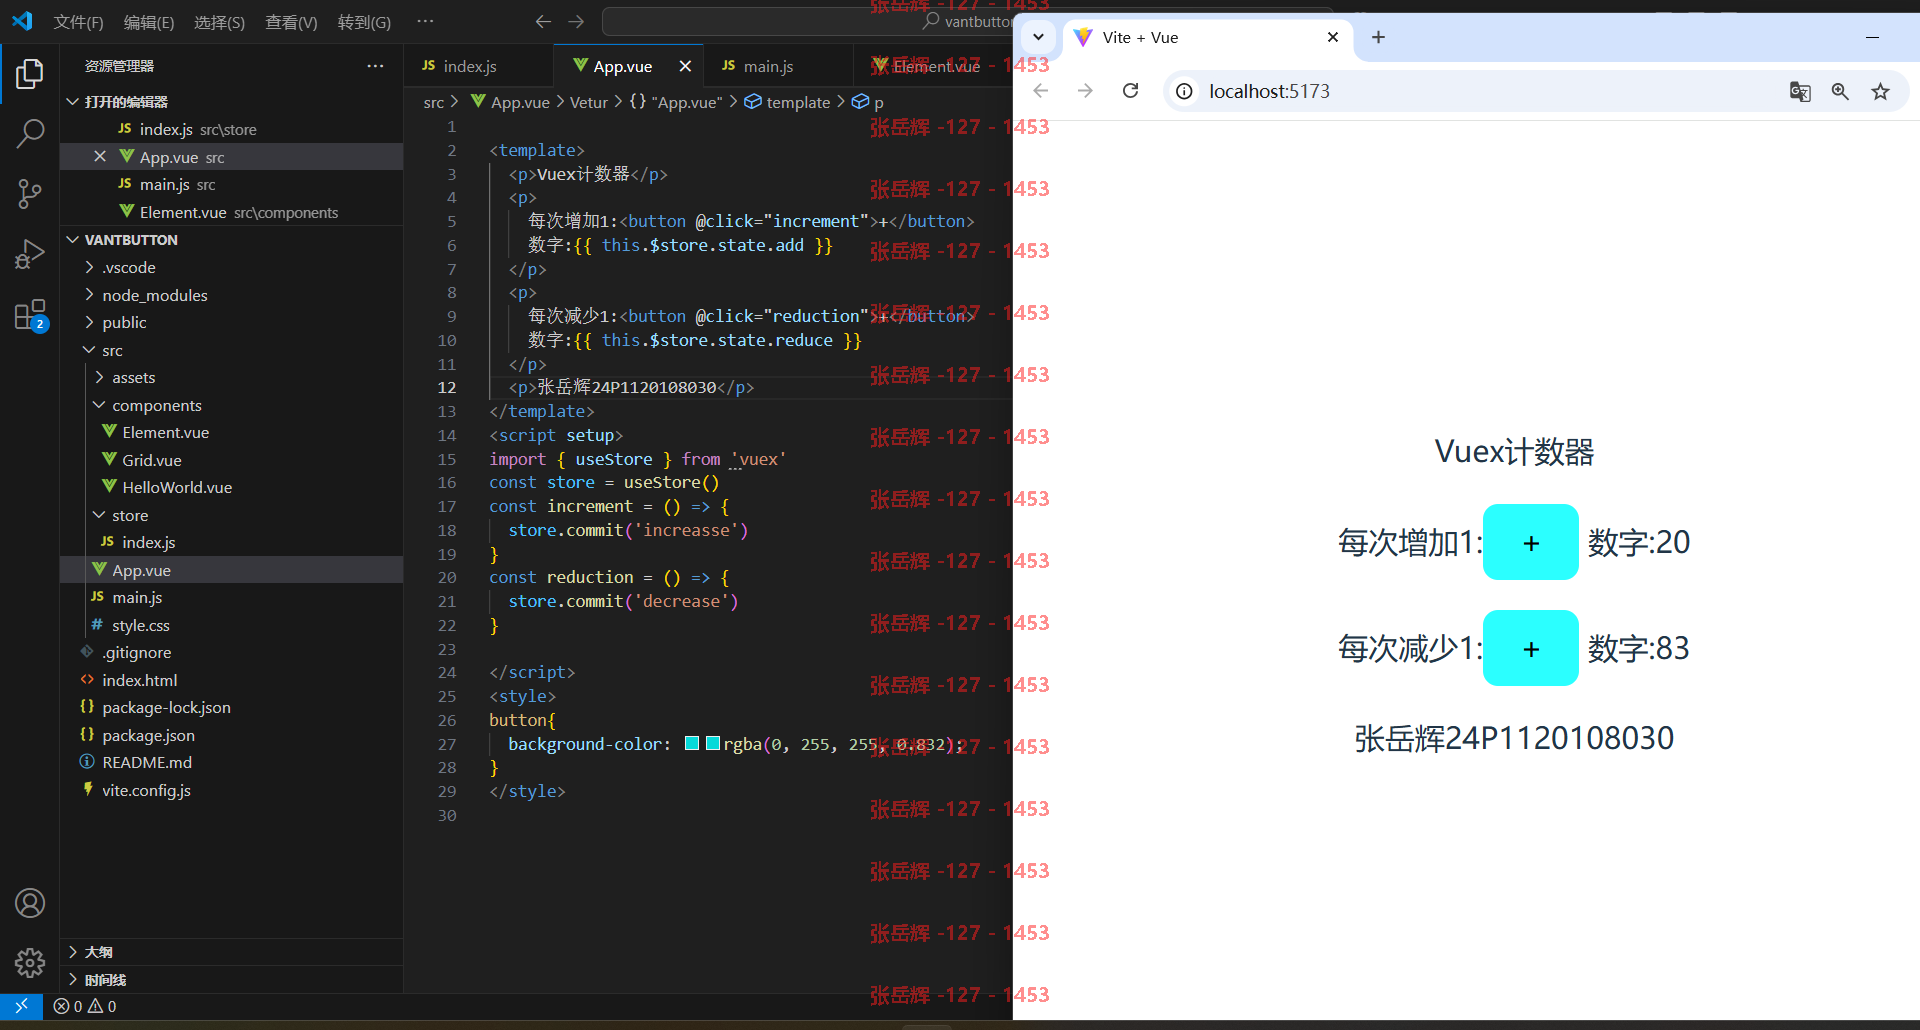Open the Run and Debug view

tap(30, 255)
